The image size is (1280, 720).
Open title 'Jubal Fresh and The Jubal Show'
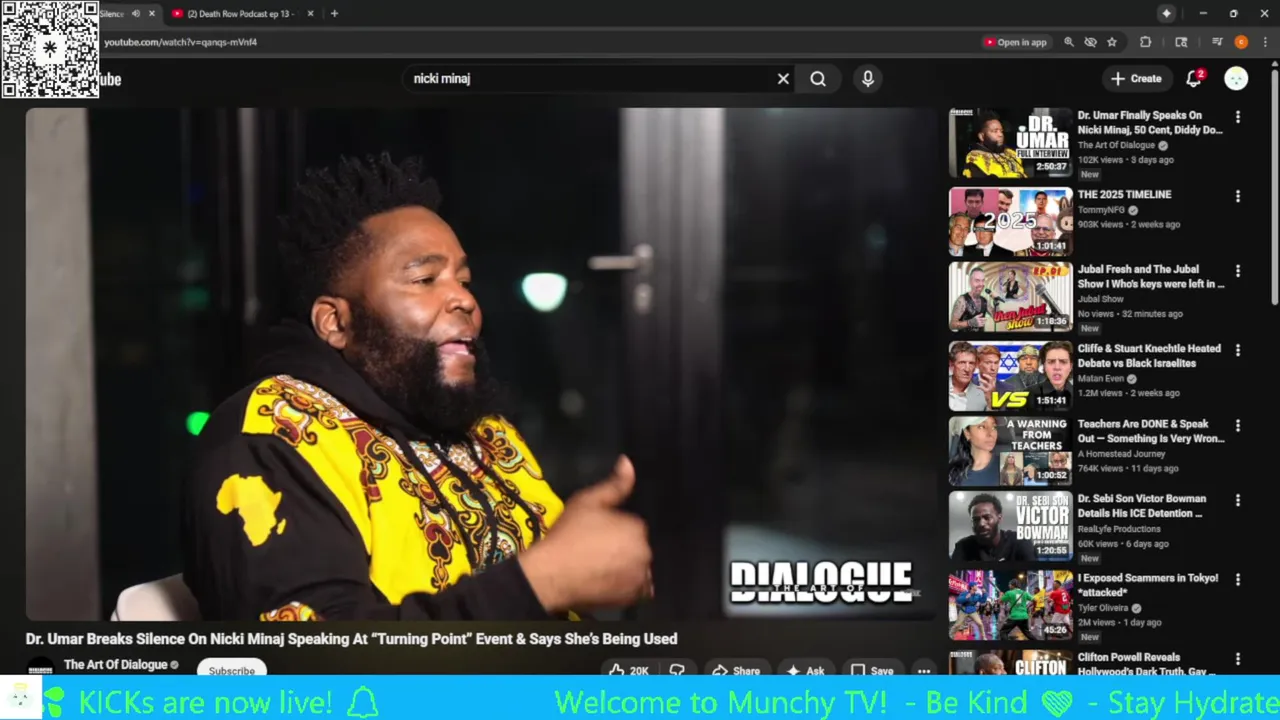point(1151,276)
